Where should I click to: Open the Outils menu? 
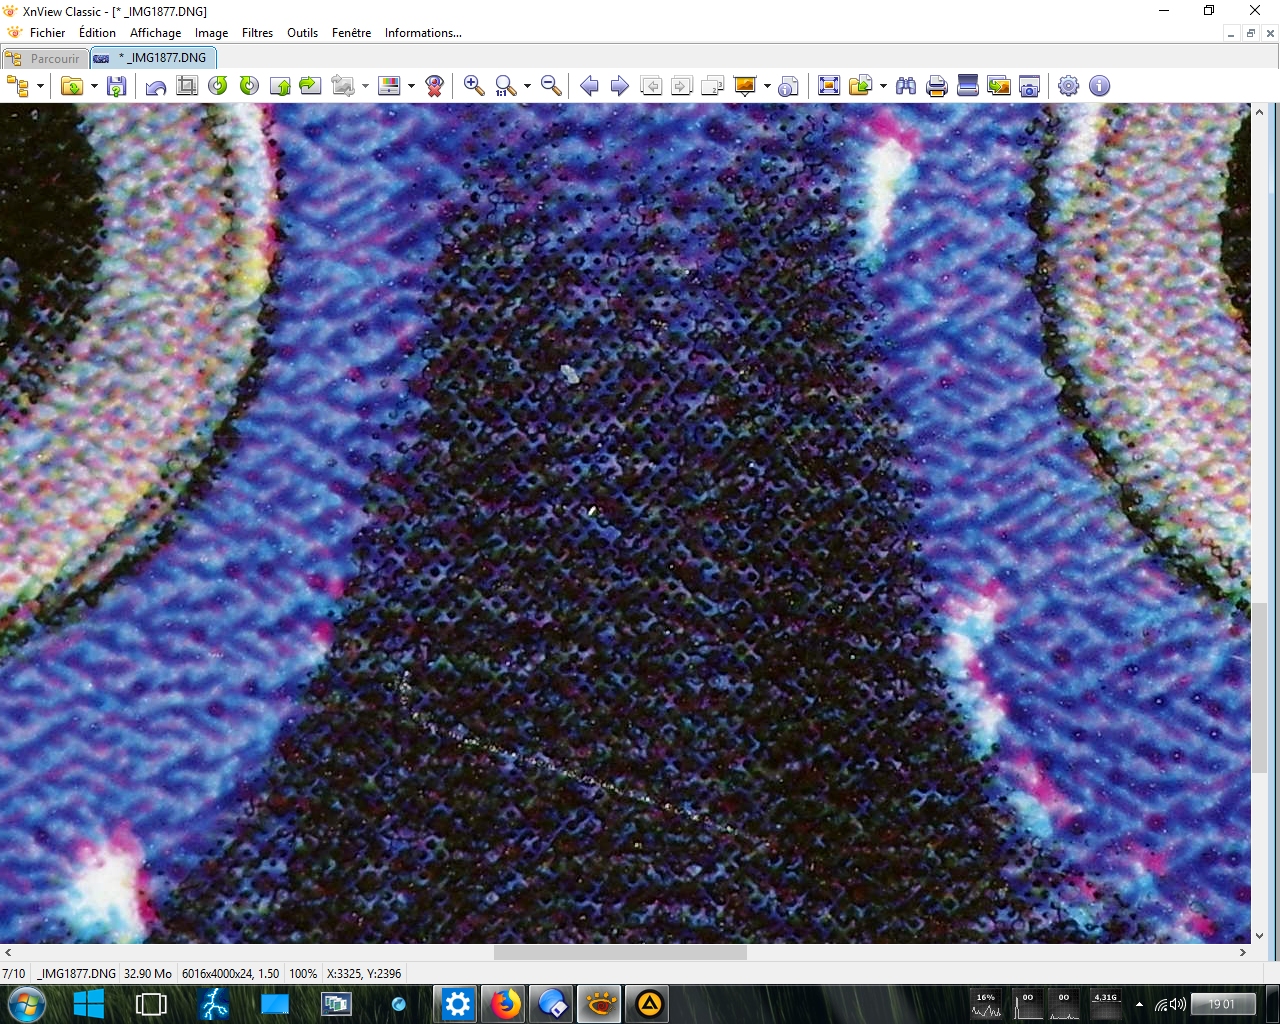tap(302, 33)
